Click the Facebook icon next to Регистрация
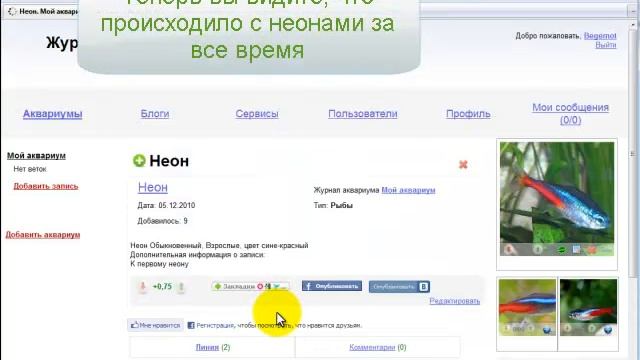The height and width of the screenshot is (360, 640). point(191,325)
